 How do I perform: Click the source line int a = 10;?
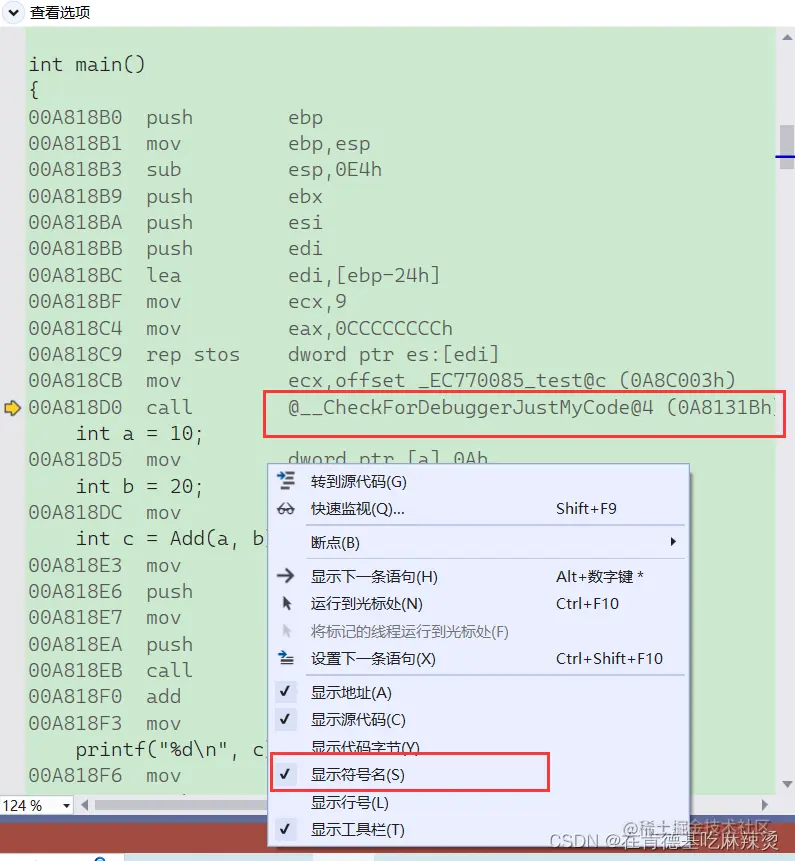[x=139, y=434]
